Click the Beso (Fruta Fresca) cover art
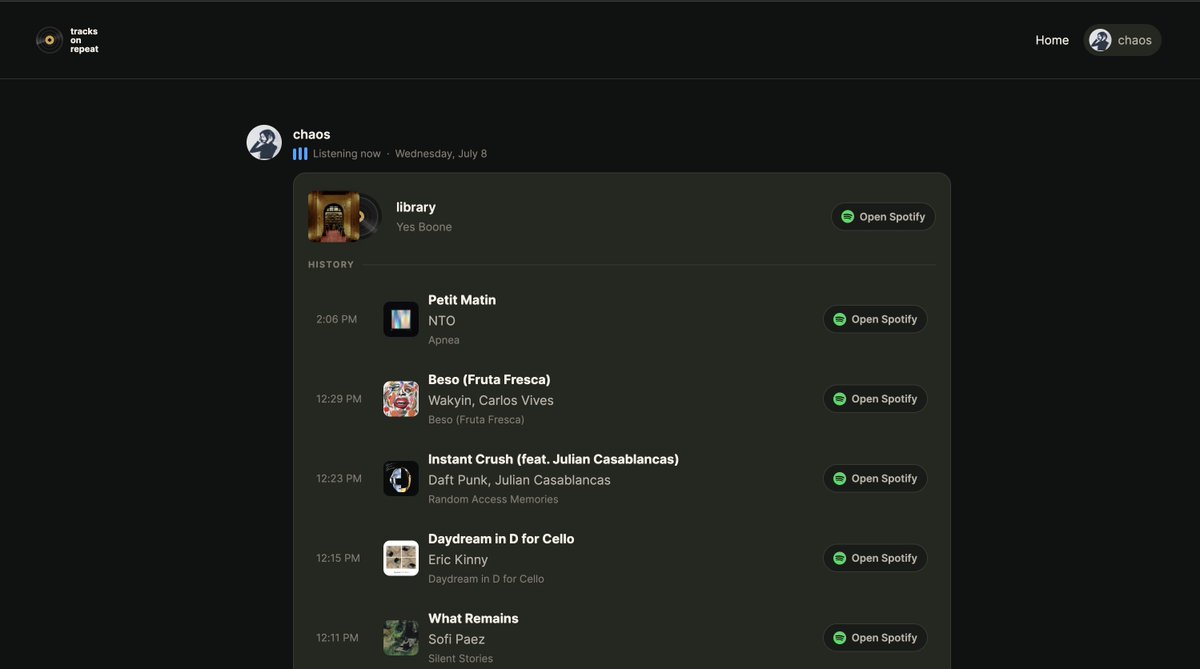 pyautogui.click(x=401, y=399)
